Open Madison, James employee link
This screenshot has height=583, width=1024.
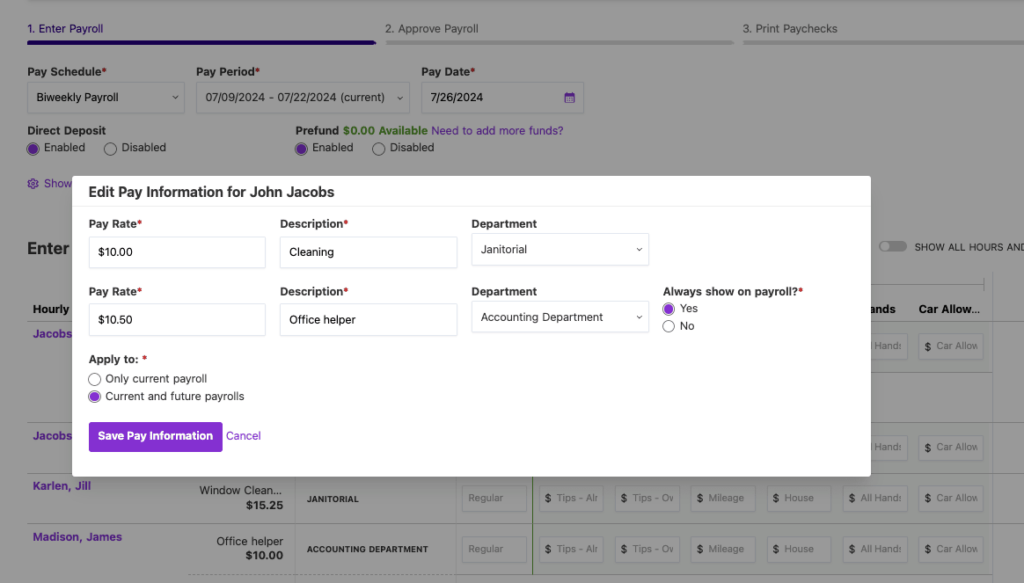pyautogui.click(x=77, y=537)
